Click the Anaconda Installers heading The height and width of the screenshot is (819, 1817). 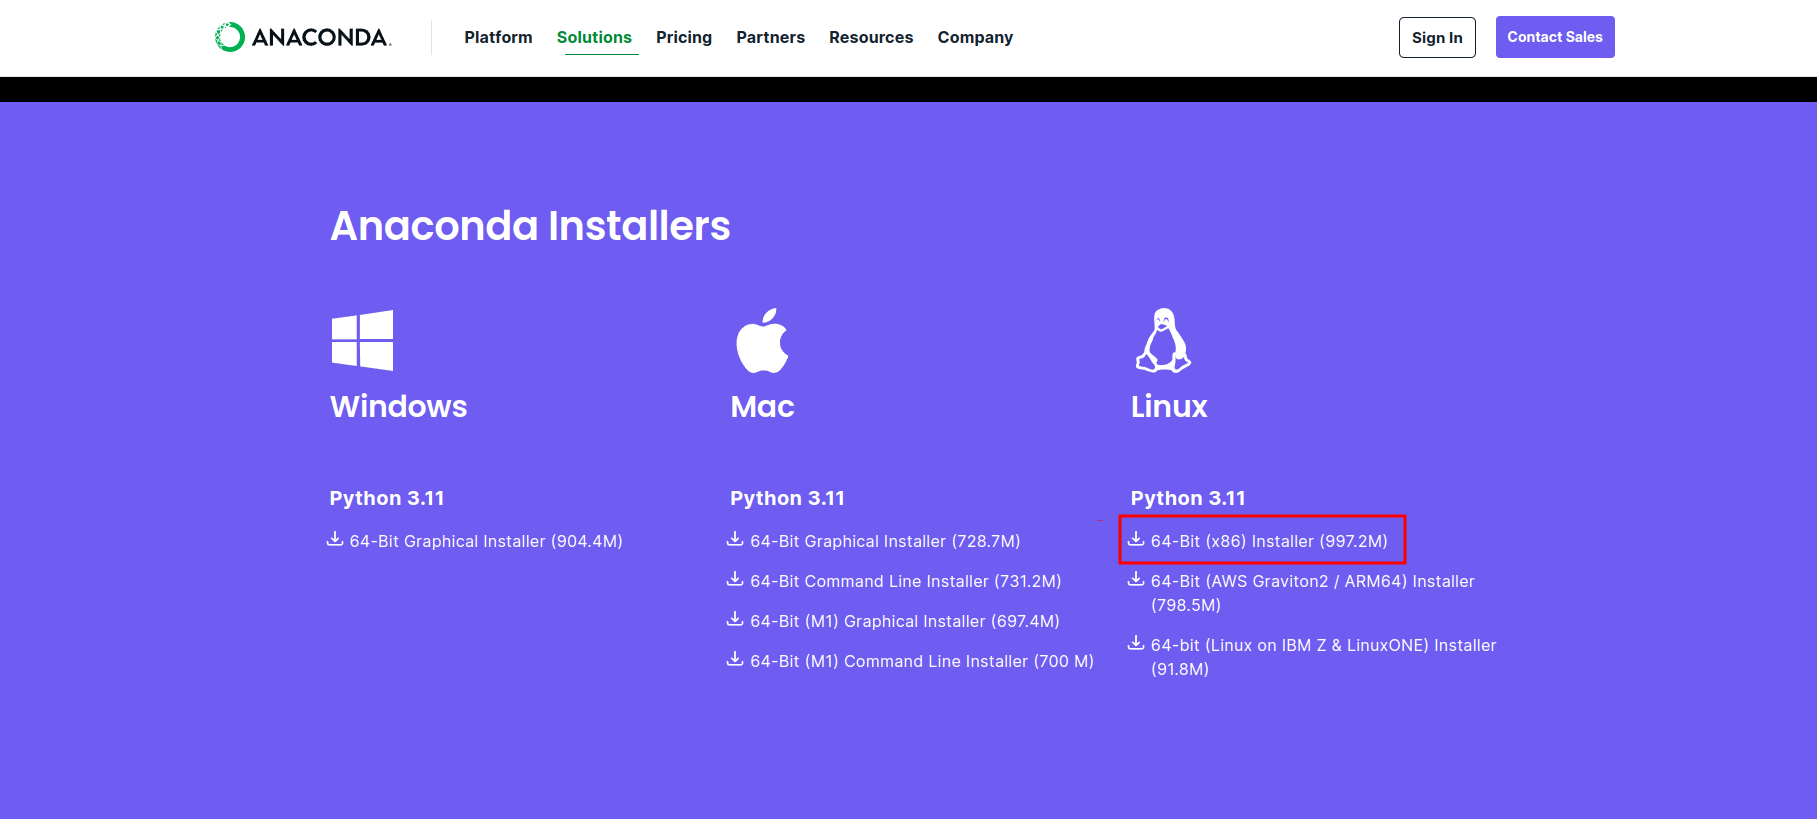(x=530, y=226)
